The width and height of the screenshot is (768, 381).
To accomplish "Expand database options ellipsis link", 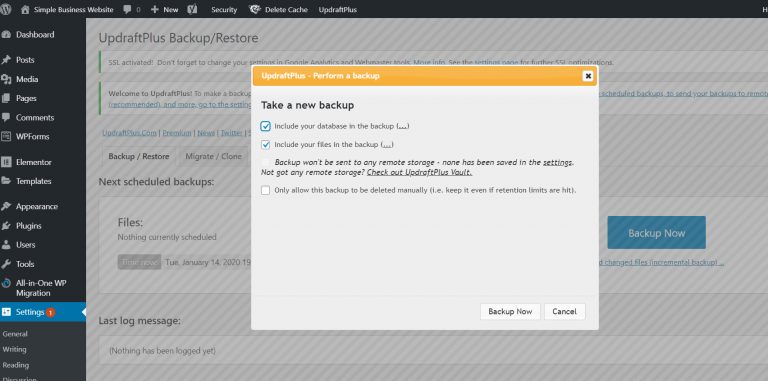I will tap(403, 126).
